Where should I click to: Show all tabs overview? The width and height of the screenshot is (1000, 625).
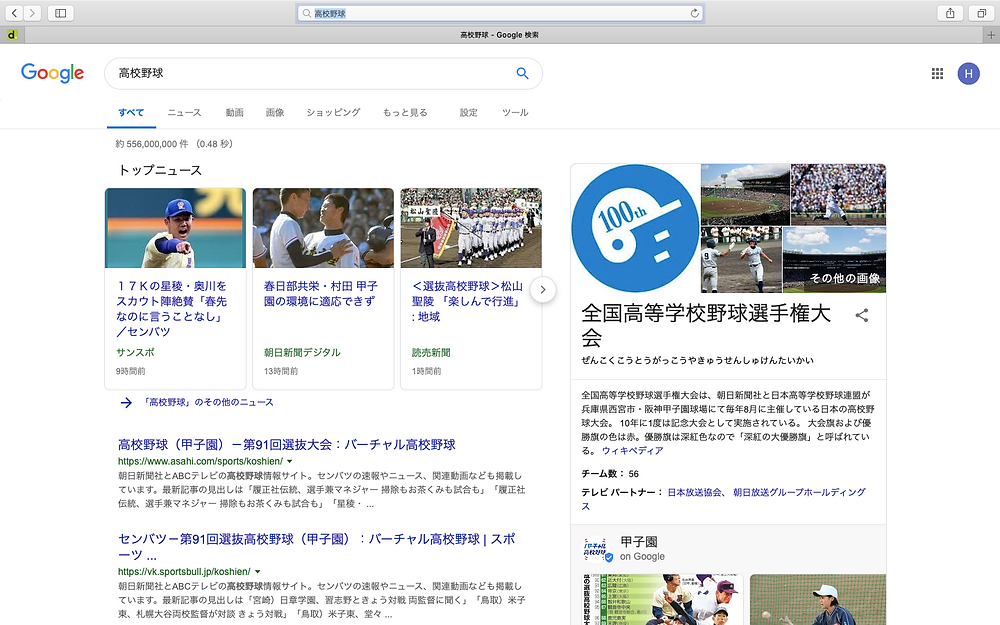tap(982, 13)
